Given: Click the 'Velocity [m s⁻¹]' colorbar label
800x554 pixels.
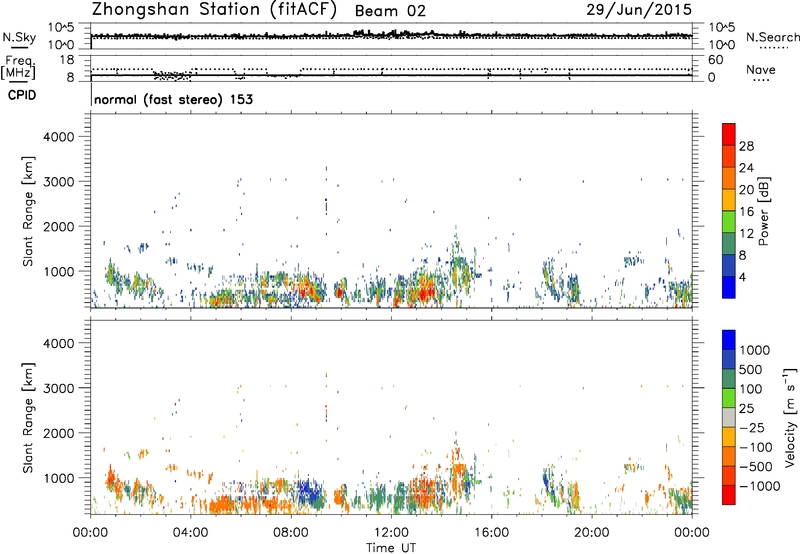Looking at the screenshot, I should click(790, 417).
